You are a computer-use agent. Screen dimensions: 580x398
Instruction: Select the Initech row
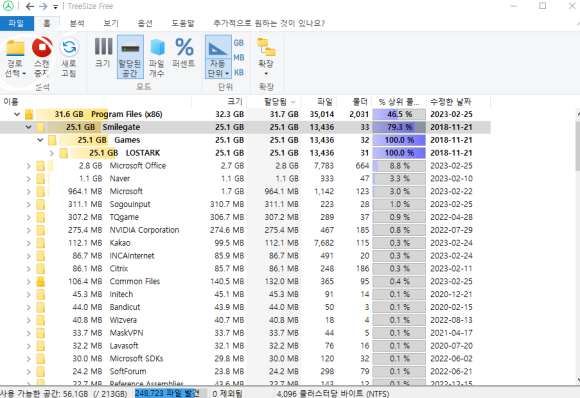coord(245,294)
